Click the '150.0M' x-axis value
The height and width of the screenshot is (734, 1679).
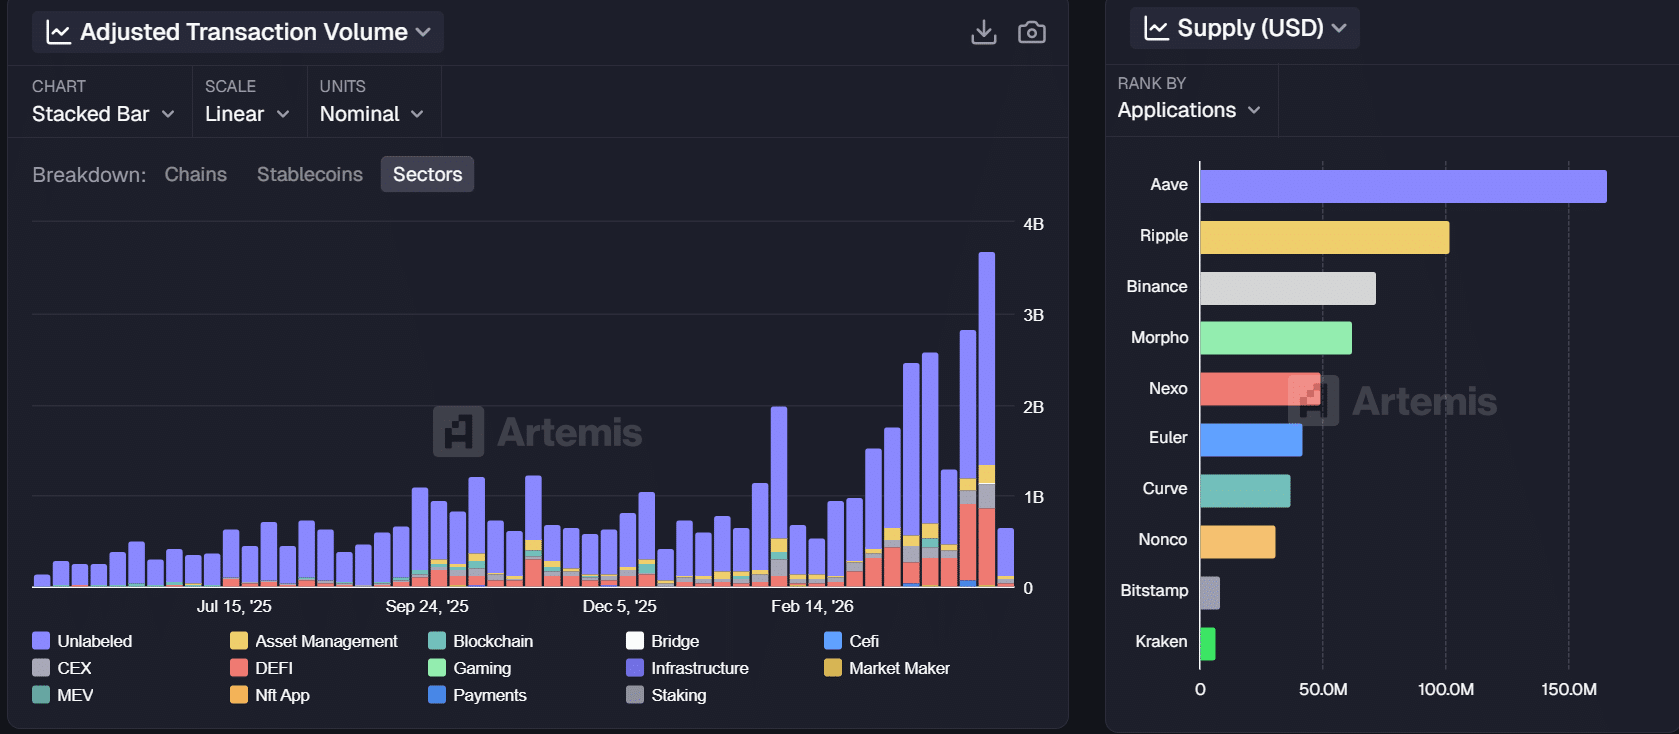(1569, 690)
